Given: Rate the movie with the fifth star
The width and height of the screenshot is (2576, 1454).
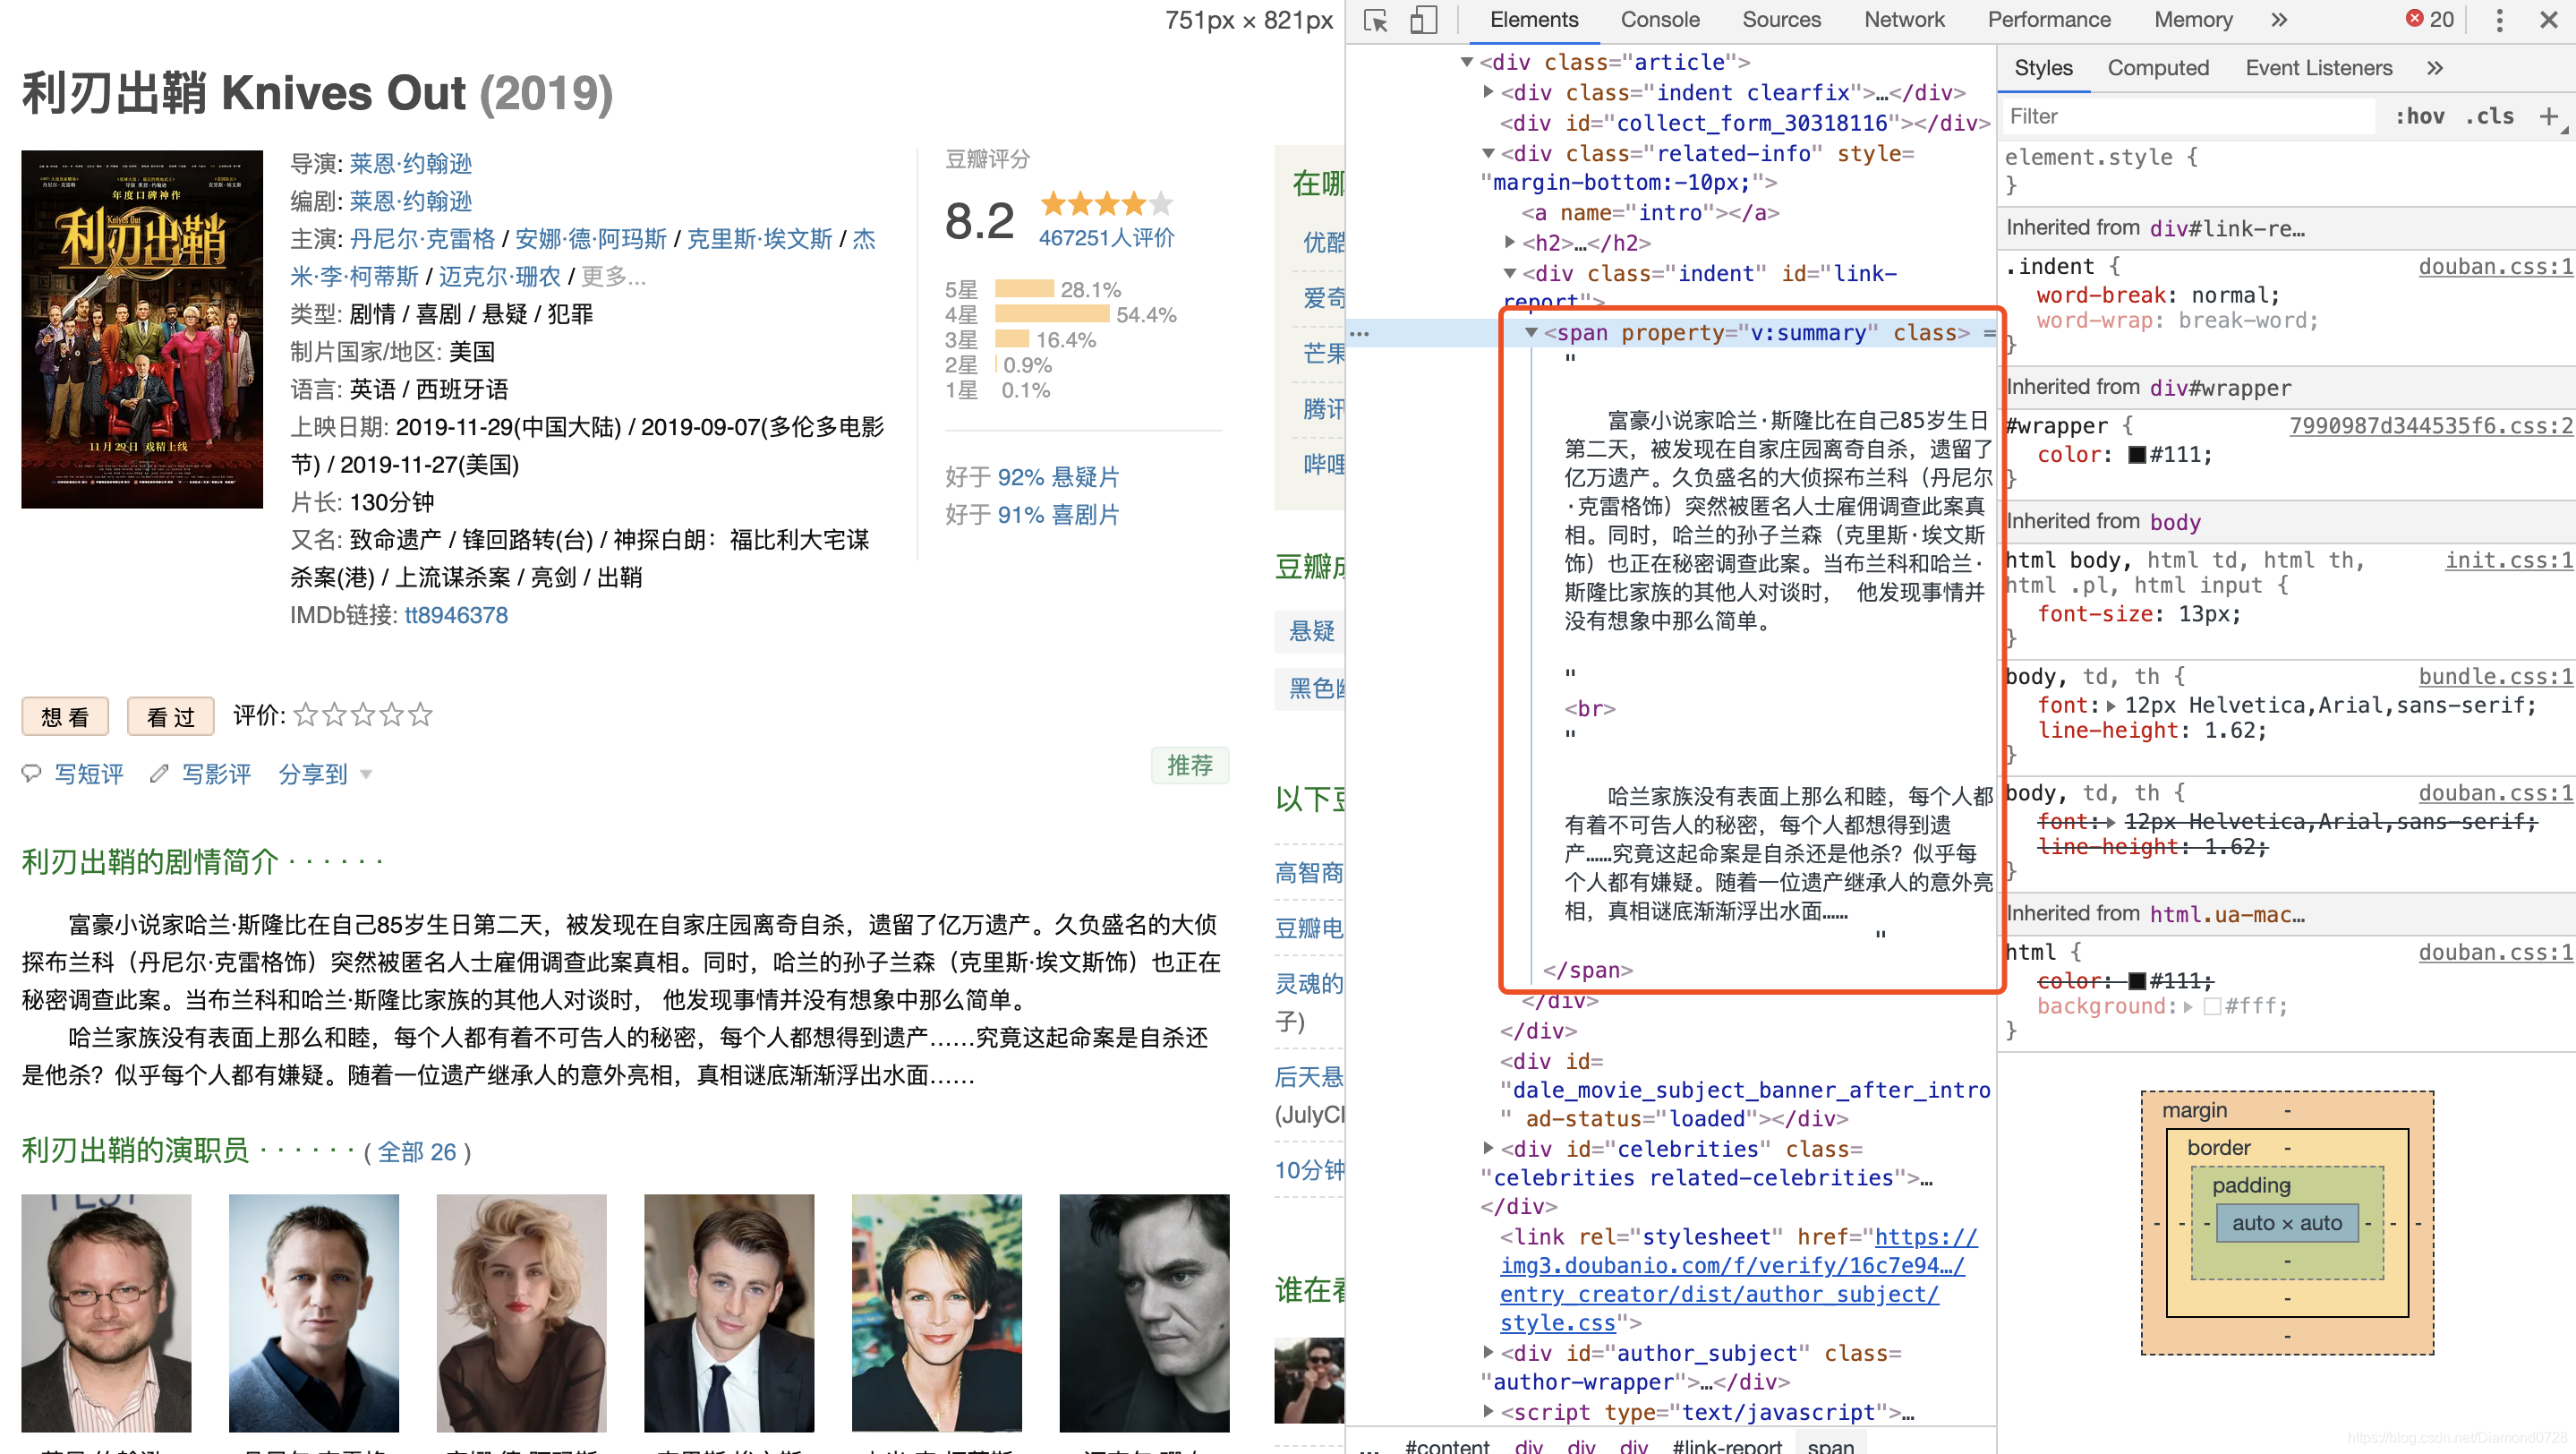Looking at the screenshot, I should coord(421,715).
